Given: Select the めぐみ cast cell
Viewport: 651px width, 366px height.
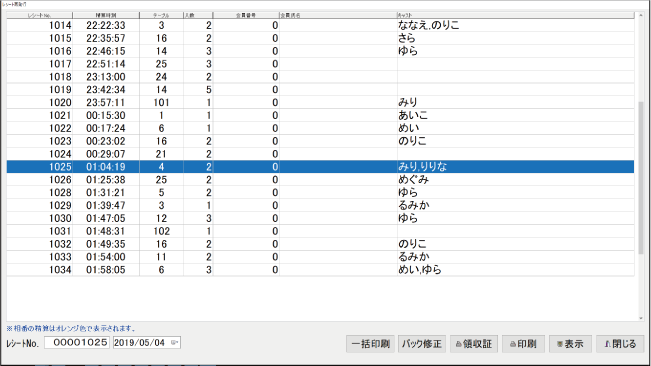Looking at the screenshot, I should [515, 180].
